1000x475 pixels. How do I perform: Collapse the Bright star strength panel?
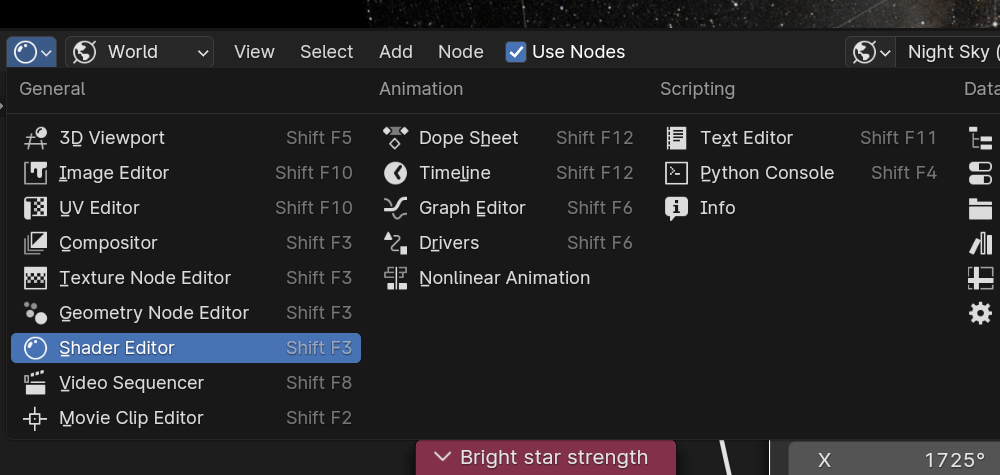[x=442, y=458]
